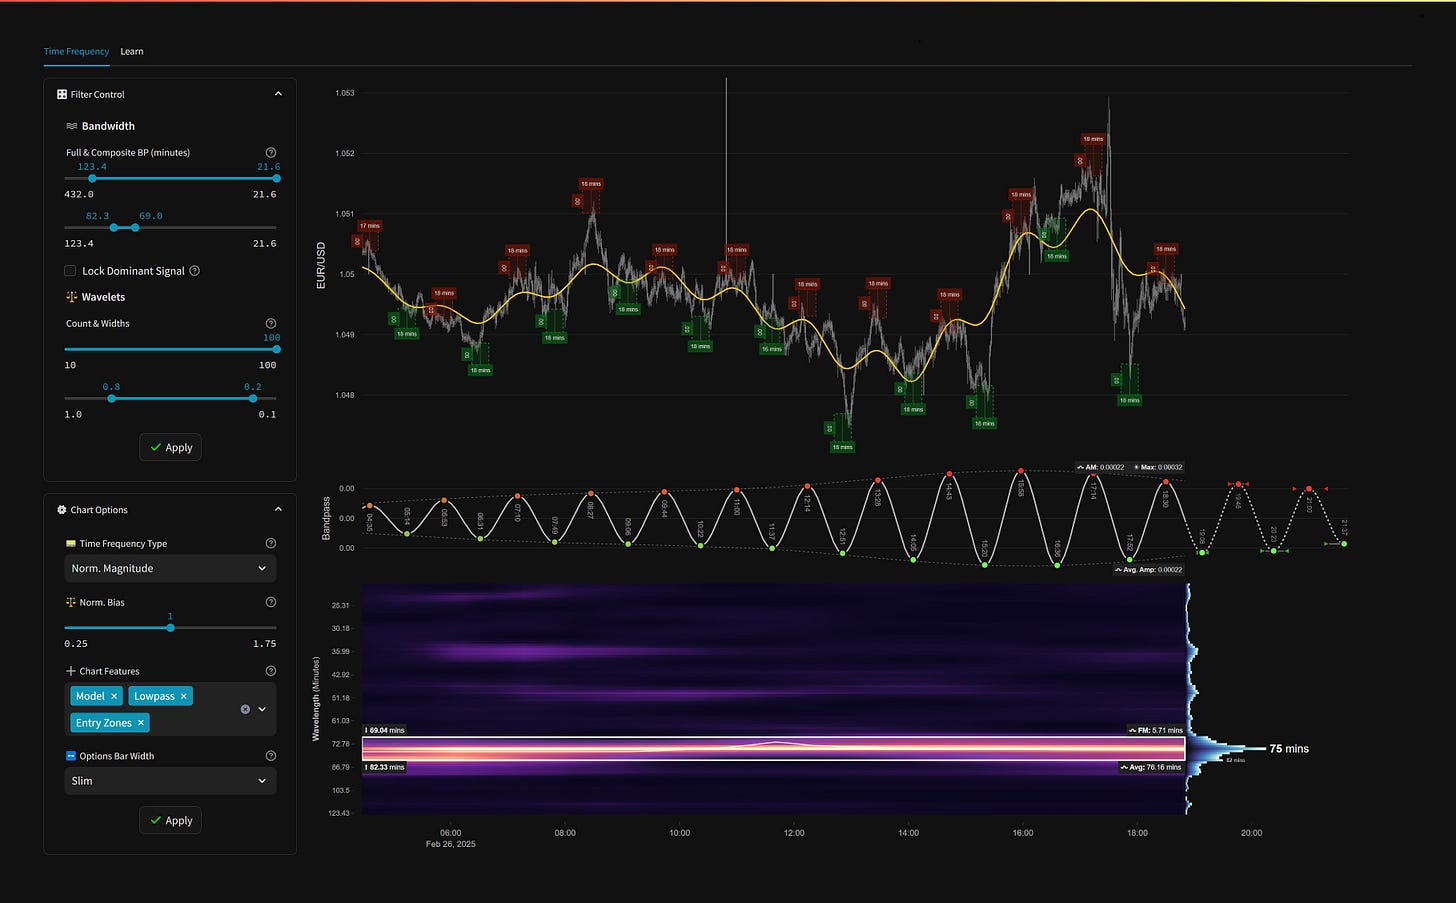The image size is (1456, 903).
Task: Click help icon next to Lock Dominant Signal
Action: [x=194, y=271]
